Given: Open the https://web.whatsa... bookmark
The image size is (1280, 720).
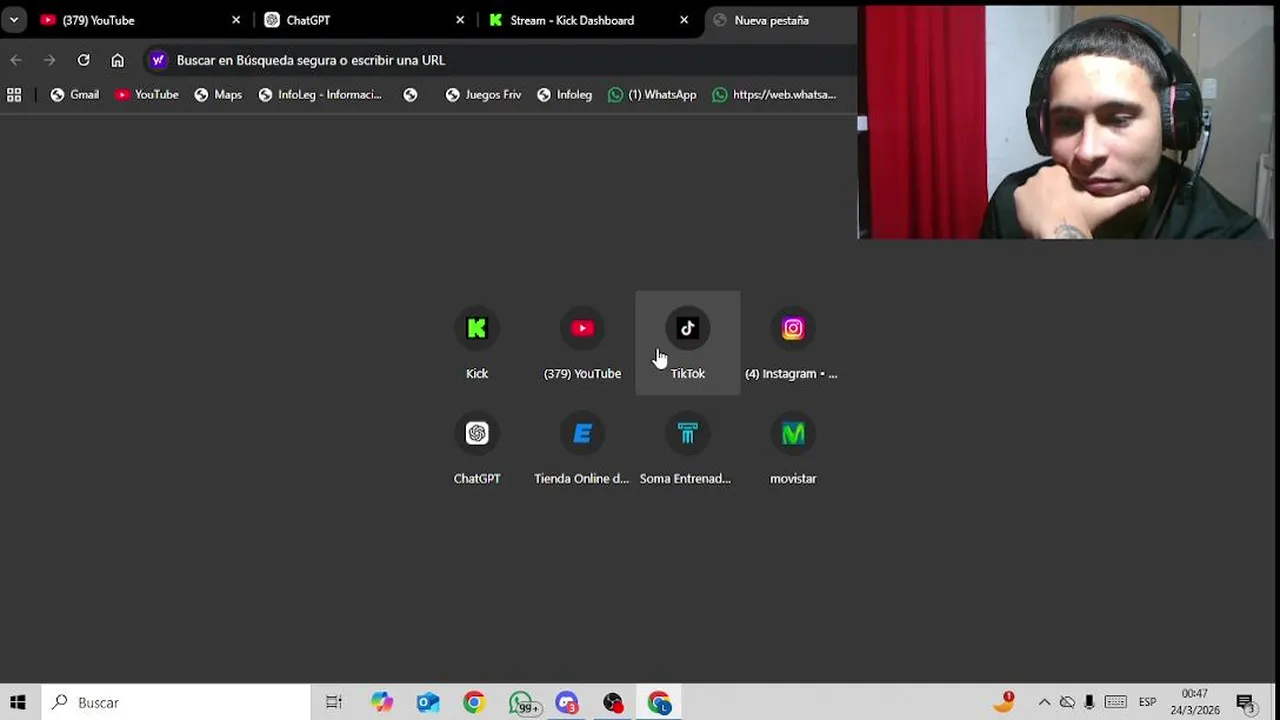Looking at the screenshot, I should [x=774, y=95].
